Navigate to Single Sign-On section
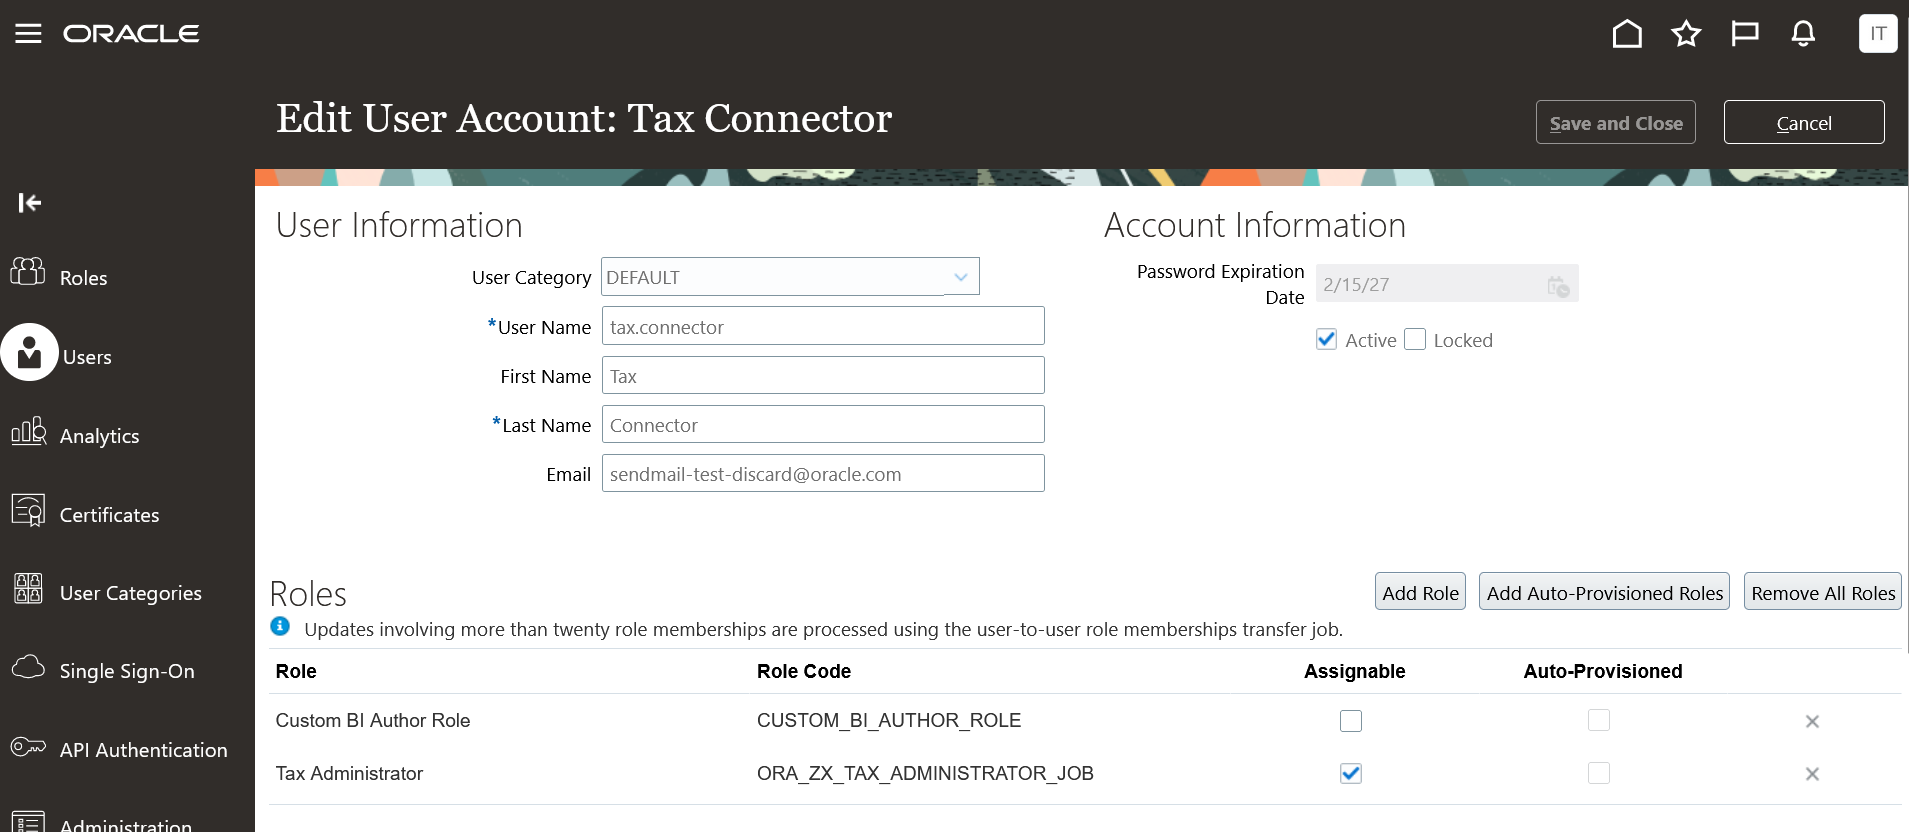The image size is (1909, 832). (x=126, y=671)
